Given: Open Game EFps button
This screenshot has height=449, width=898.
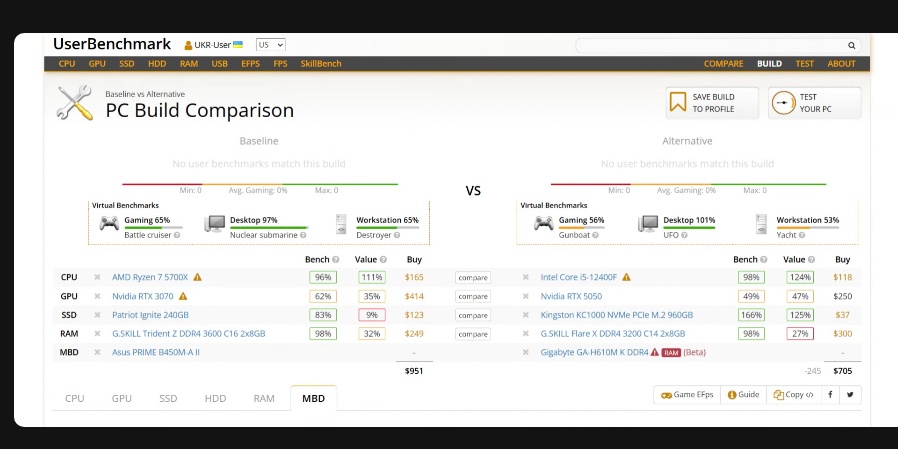Looking at the screenshot, I should coord(687,395).
